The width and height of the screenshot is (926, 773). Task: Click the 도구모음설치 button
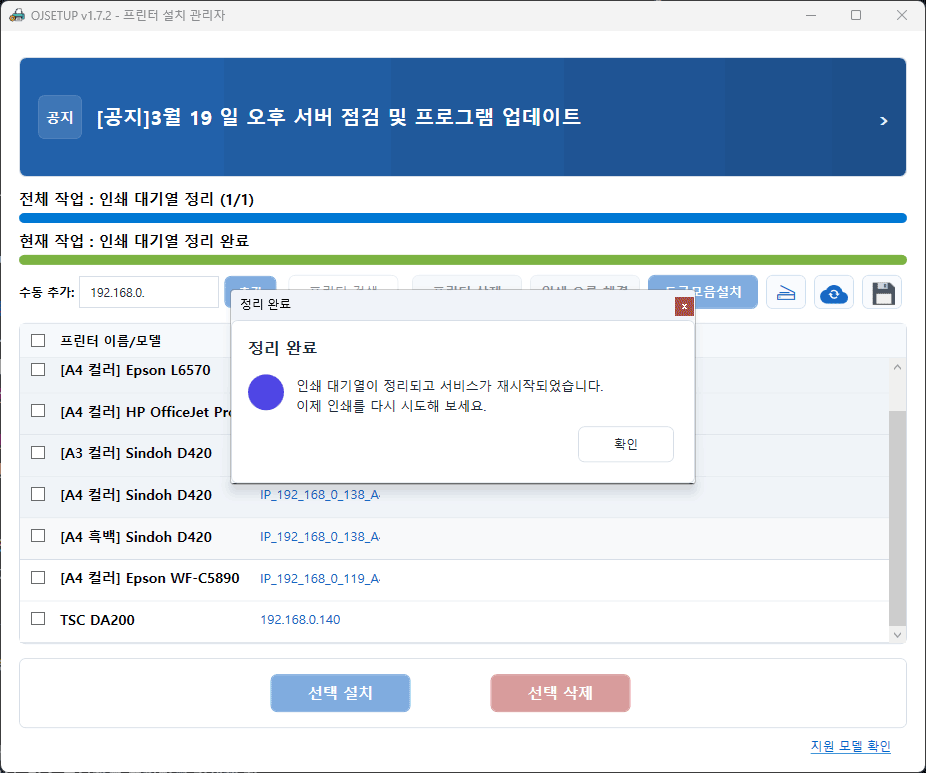tap(702, 292)
